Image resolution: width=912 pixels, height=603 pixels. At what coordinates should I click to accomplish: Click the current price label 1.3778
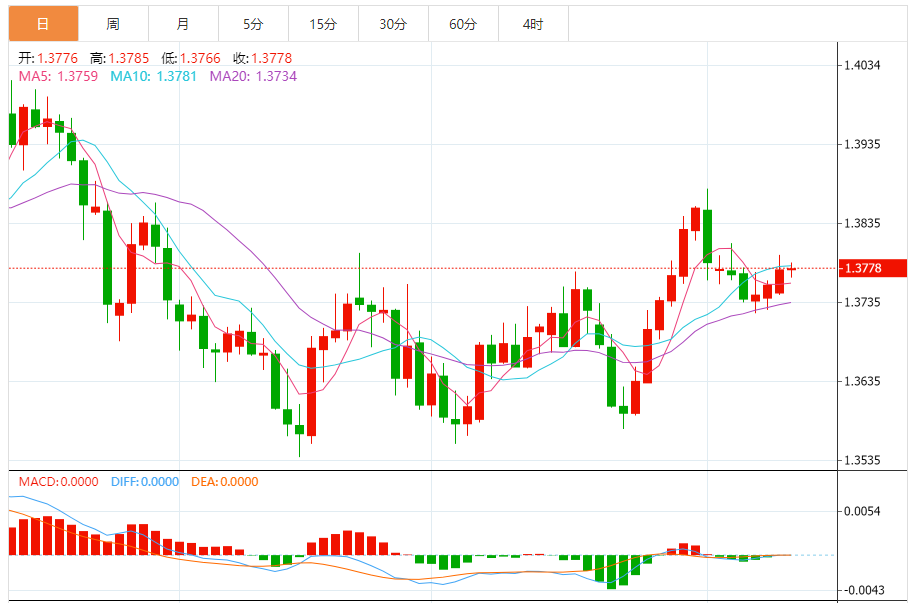click(x=872, y=268)
